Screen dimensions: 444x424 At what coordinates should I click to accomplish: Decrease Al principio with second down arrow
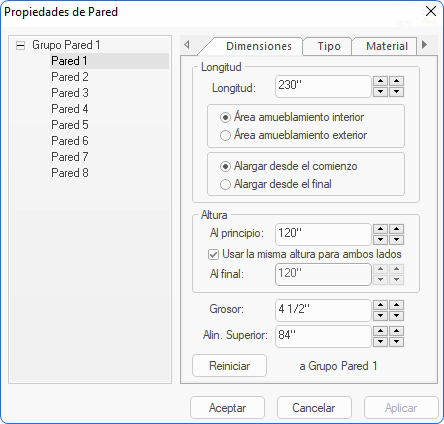pyautogui.click(x=396, y=240)
